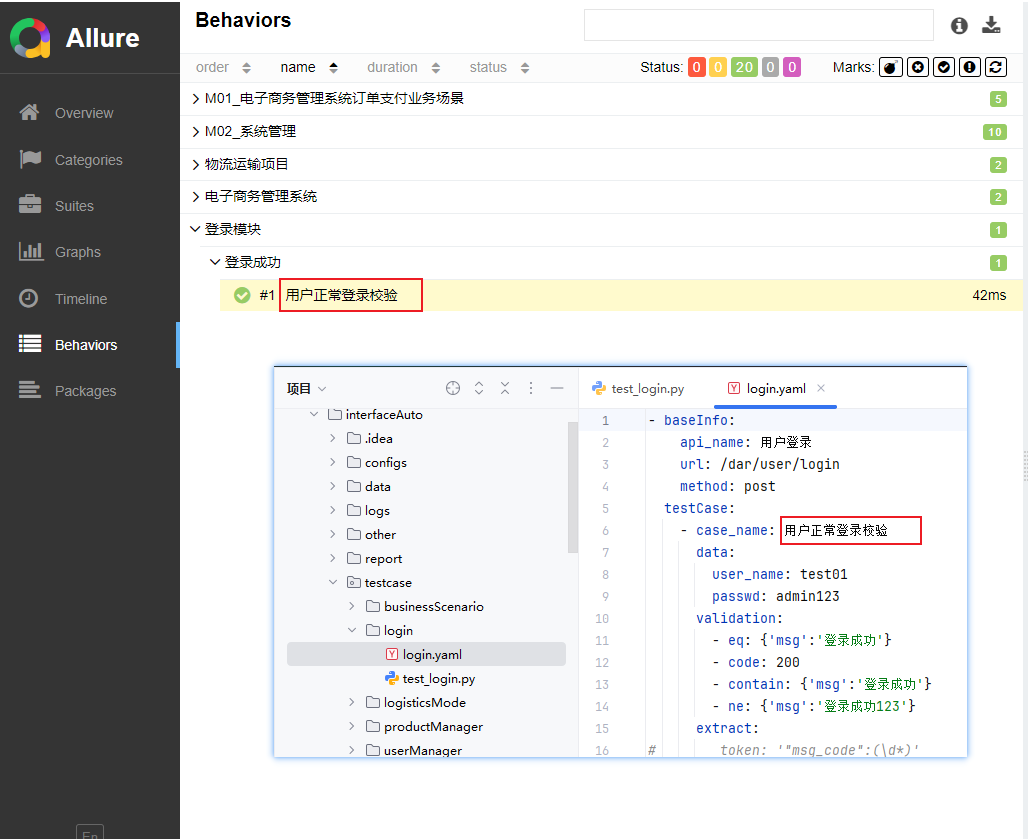Click the project tree vertical scrollbar

coord(572,488)
